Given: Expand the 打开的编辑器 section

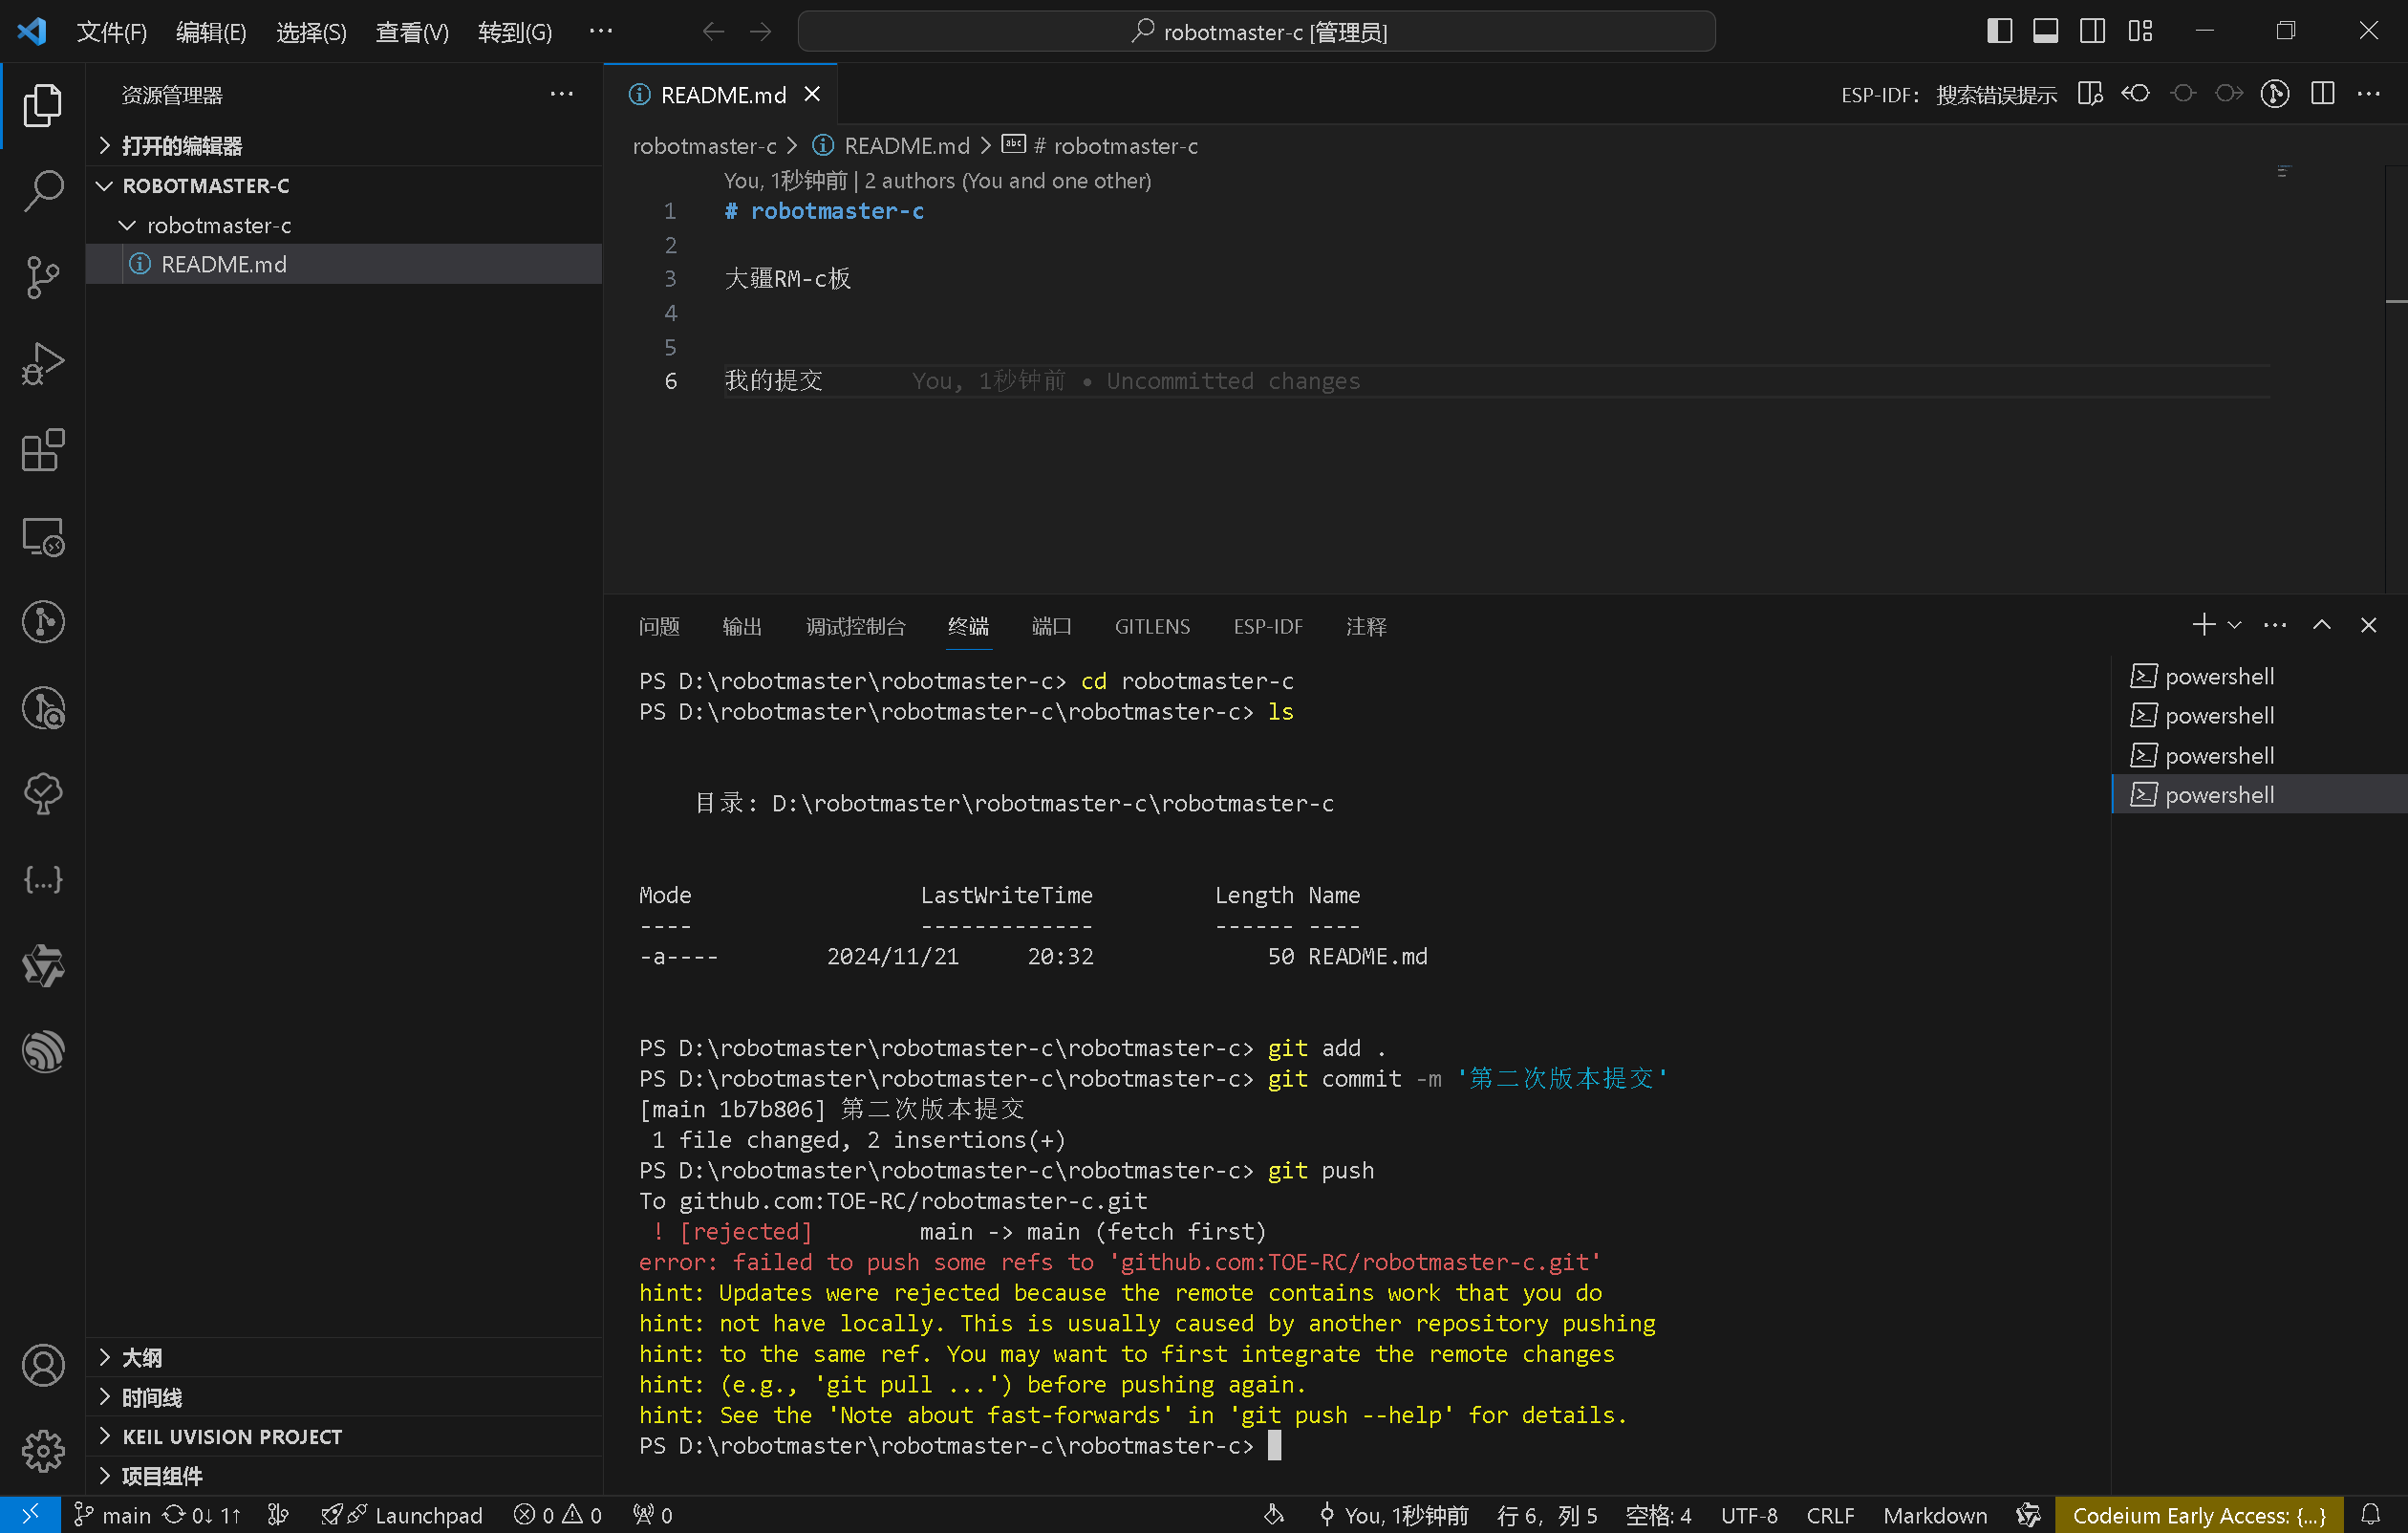Looking at the screenshot, I should (345, 146).
